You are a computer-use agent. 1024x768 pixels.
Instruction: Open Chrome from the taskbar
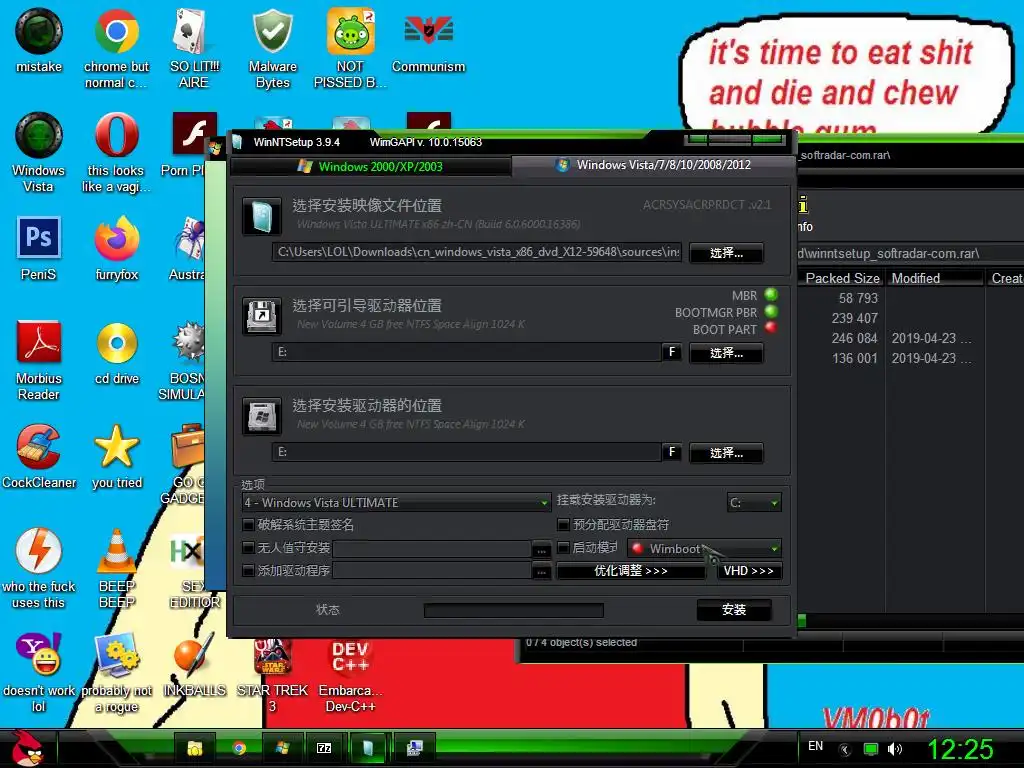pos(239,748)
